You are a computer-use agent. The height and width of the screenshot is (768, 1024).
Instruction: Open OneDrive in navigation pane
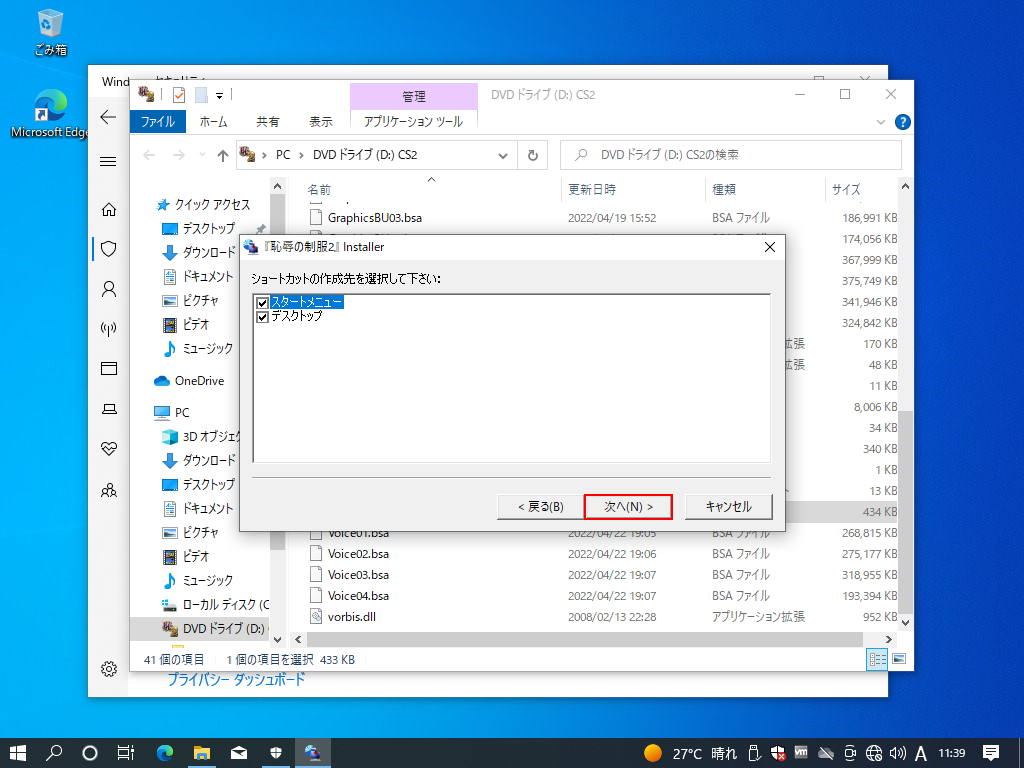(199, 381)
